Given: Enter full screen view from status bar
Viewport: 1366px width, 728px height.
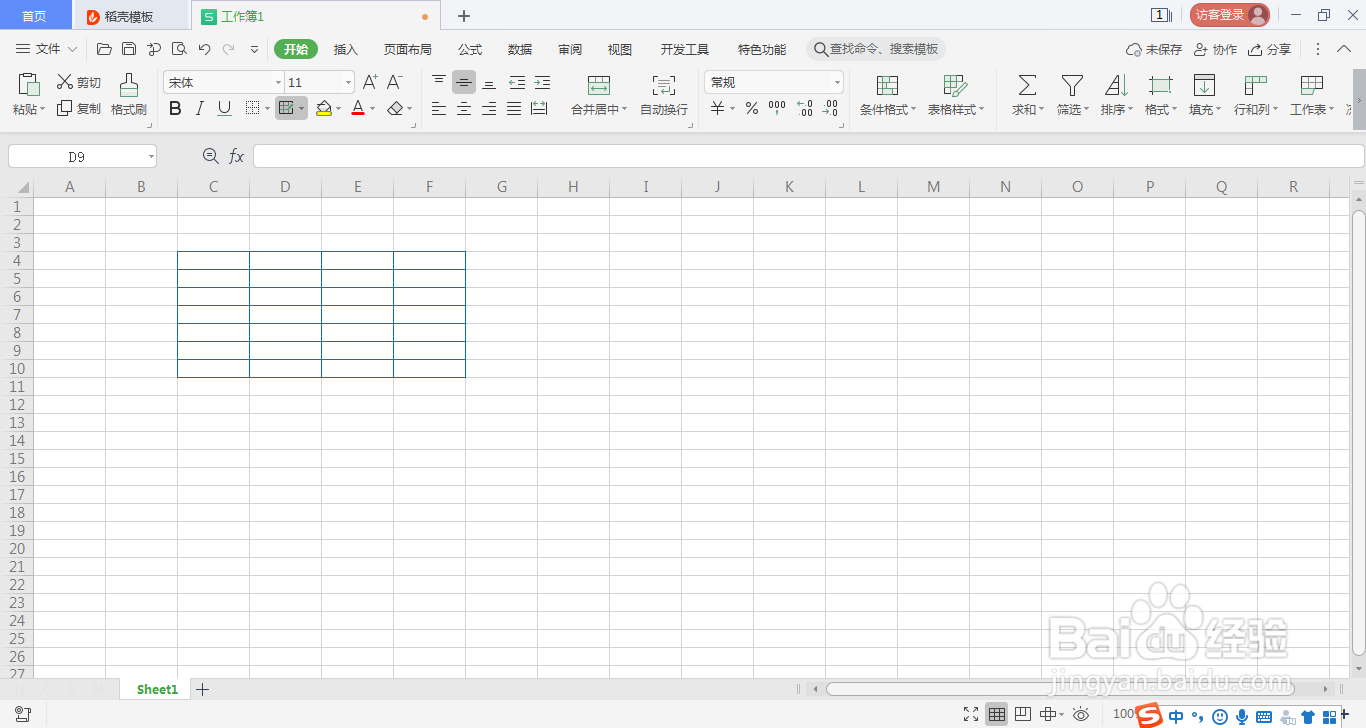Looking at the screenshot, I should pos(970,714).
